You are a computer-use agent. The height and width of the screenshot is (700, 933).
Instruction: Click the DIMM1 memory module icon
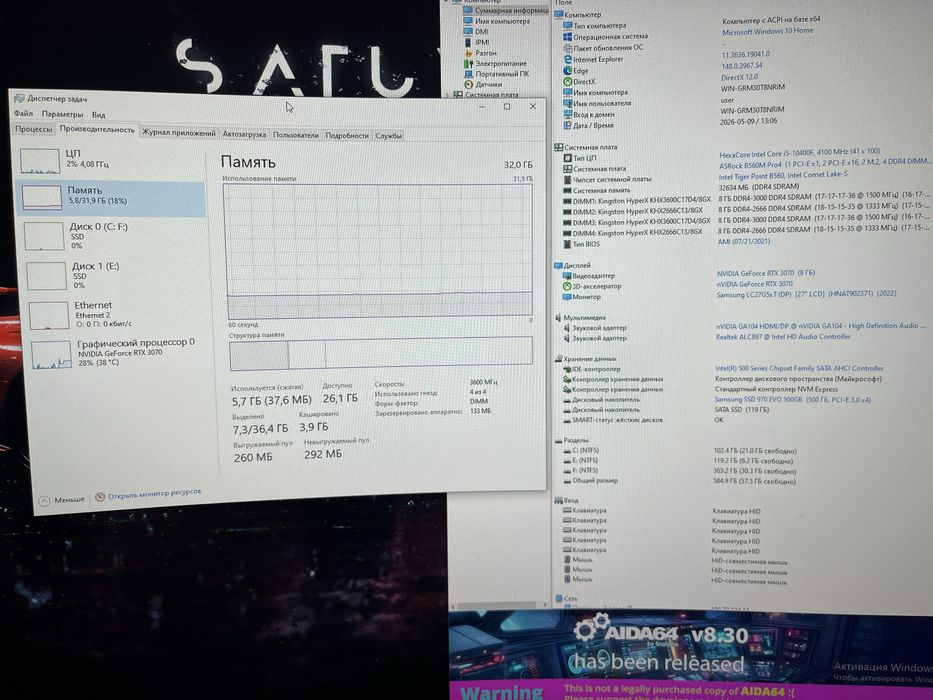point(567,201)
